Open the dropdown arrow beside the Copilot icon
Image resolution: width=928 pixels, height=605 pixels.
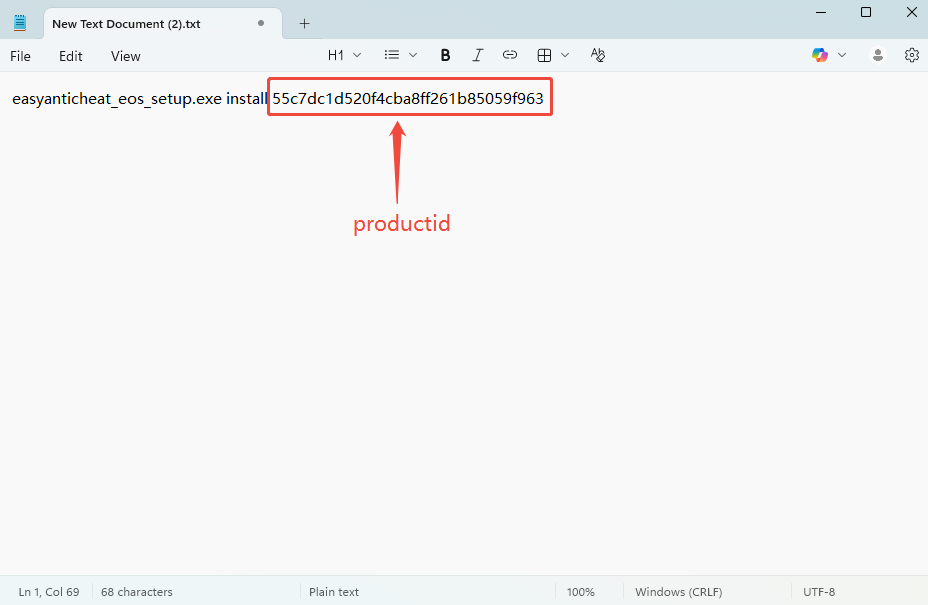pos(842,55)
